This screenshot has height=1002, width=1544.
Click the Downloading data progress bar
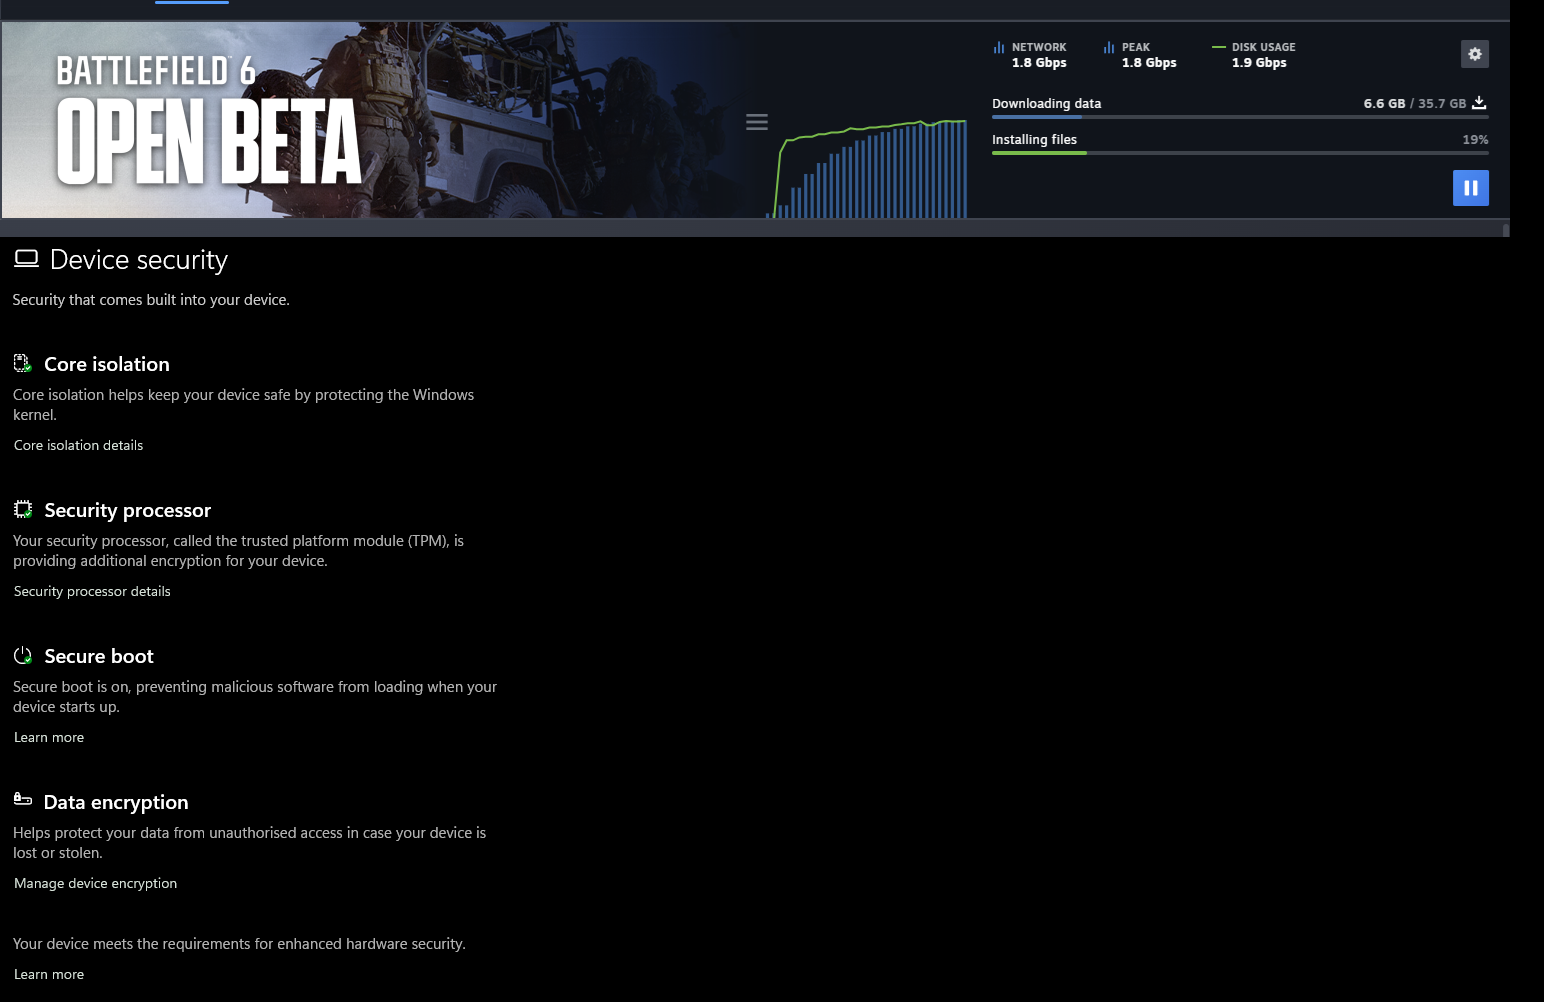[x=1240, y=117]
